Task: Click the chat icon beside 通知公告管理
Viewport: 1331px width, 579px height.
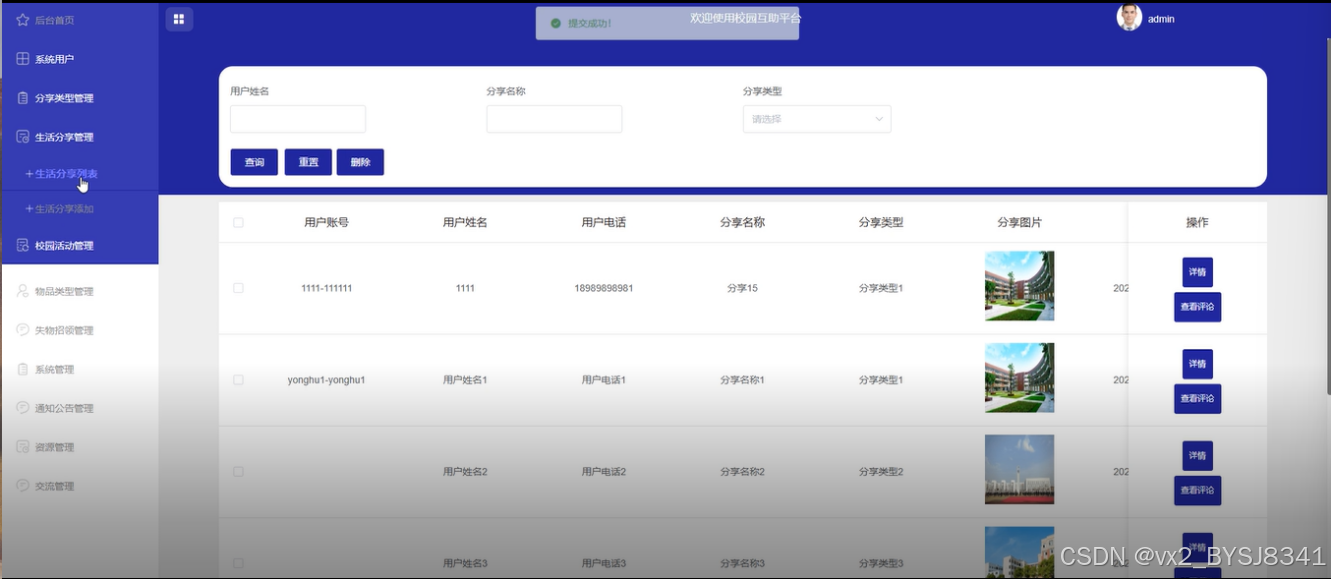Action: pyautogui.click(x=22, y=408)
